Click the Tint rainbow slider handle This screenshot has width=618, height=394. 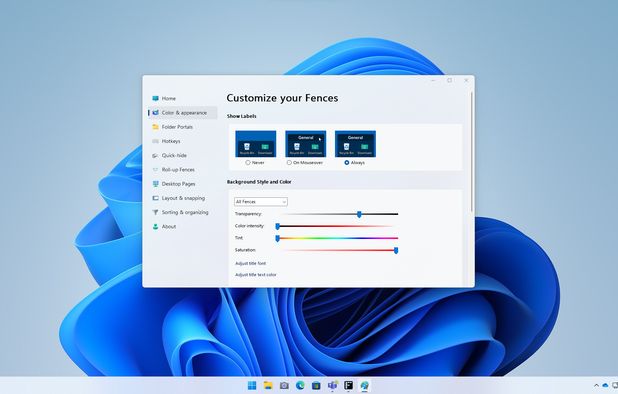pyautogui.click(x=277, y=238)
